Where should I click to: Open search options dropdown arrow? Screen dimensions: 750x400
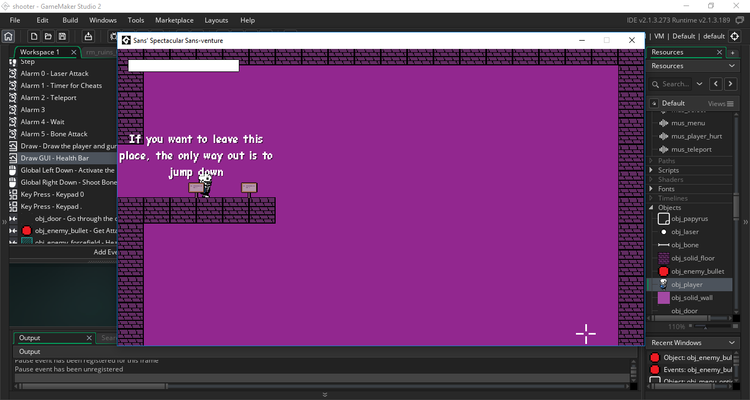pyautogui.click(x=699, y=84)
